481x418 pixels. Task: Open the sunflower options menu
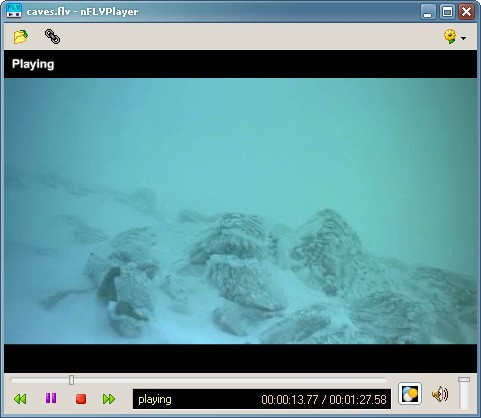coord(450,37)
